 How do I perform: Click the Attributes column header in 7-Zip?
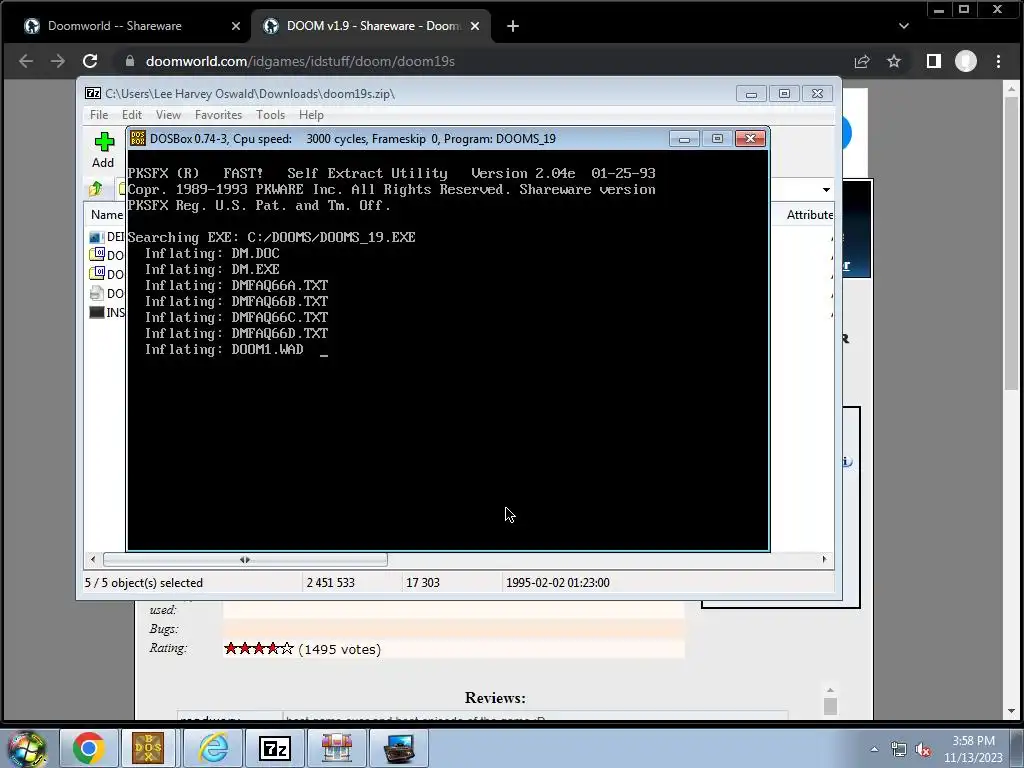[808, 214]
